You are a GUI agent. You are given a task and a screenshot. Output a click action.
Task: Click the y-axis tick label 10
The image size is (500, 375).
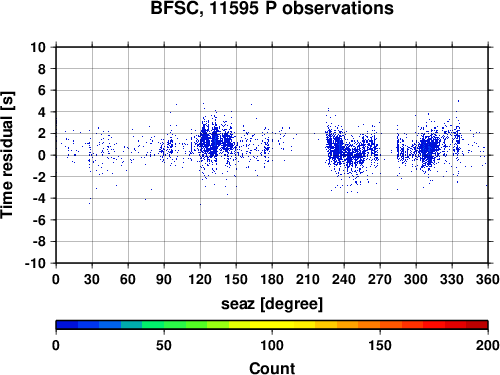click(x=38, y=47)
